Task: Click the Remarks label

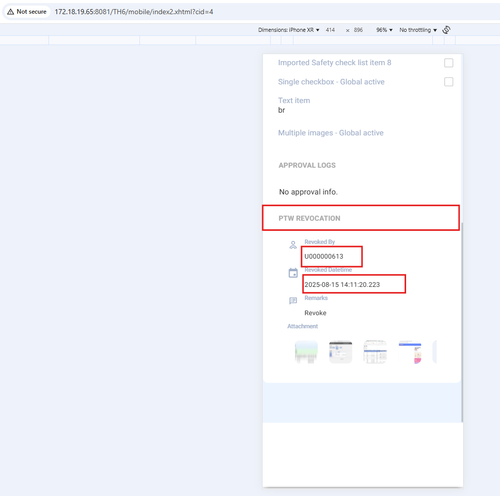Action: [316, 298]
